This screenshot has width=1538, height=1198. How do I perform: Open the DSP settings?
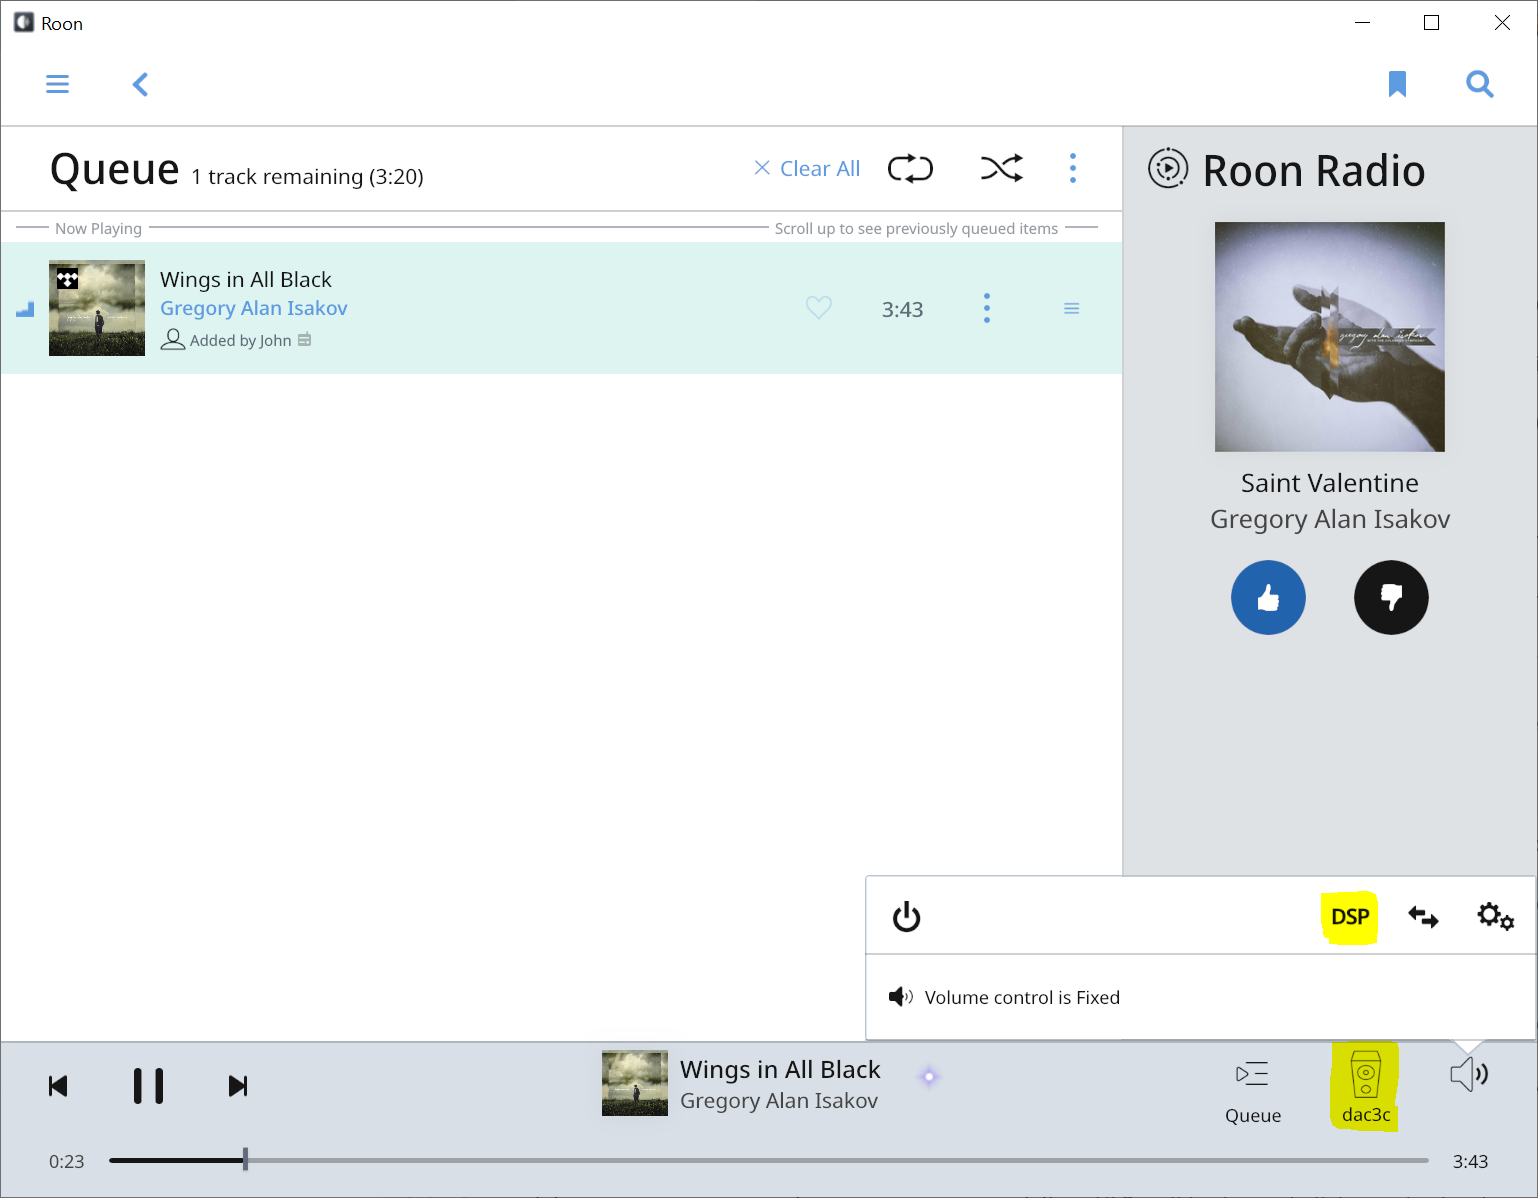point(1350,916)
